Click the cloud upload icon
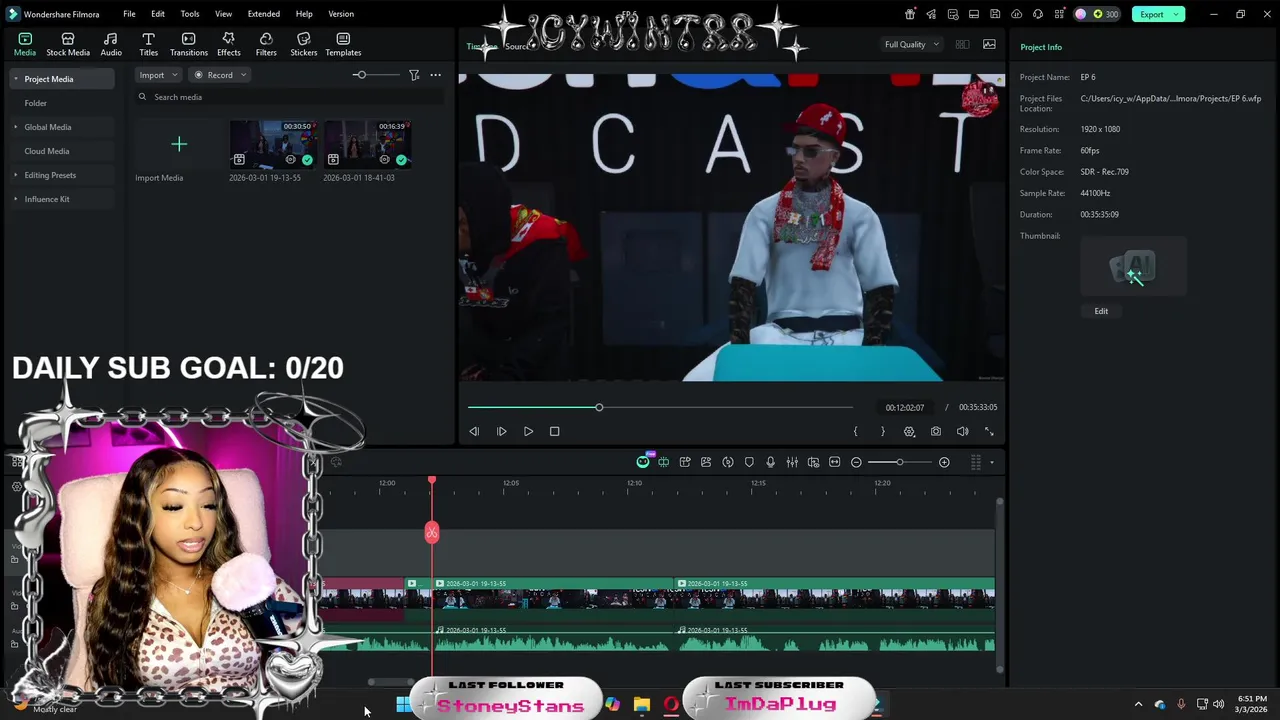 coord(1017,14)
